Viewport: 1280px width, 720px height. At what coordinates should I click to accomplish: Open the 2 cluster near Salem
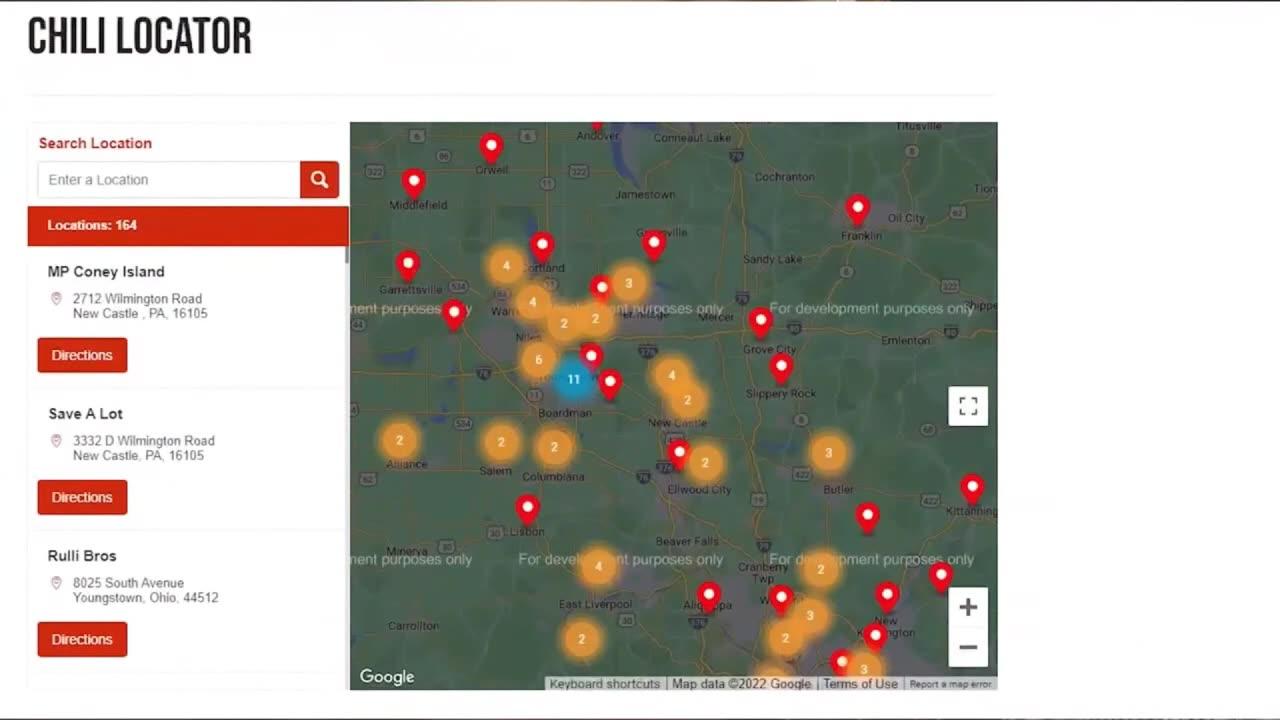point(501,442)
